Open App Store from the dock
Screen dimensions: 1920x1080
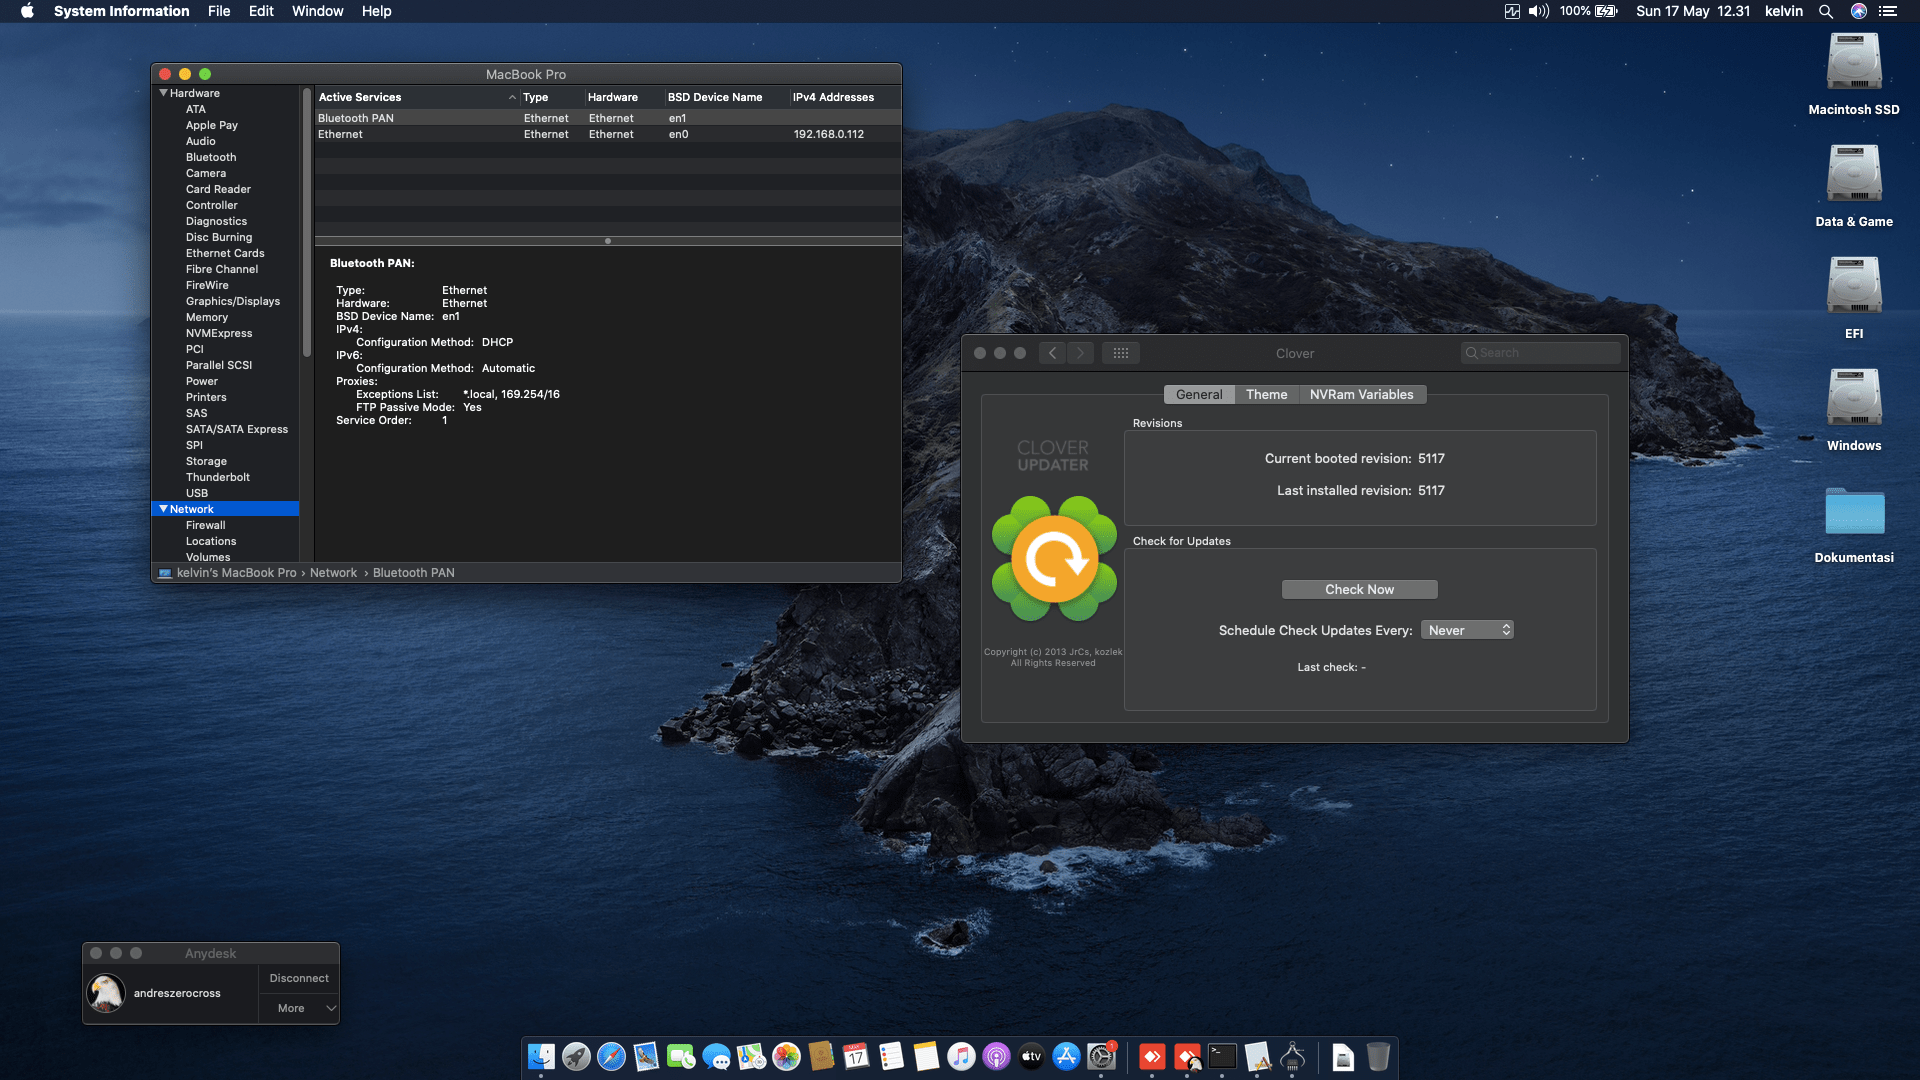pos(1066,1056)
